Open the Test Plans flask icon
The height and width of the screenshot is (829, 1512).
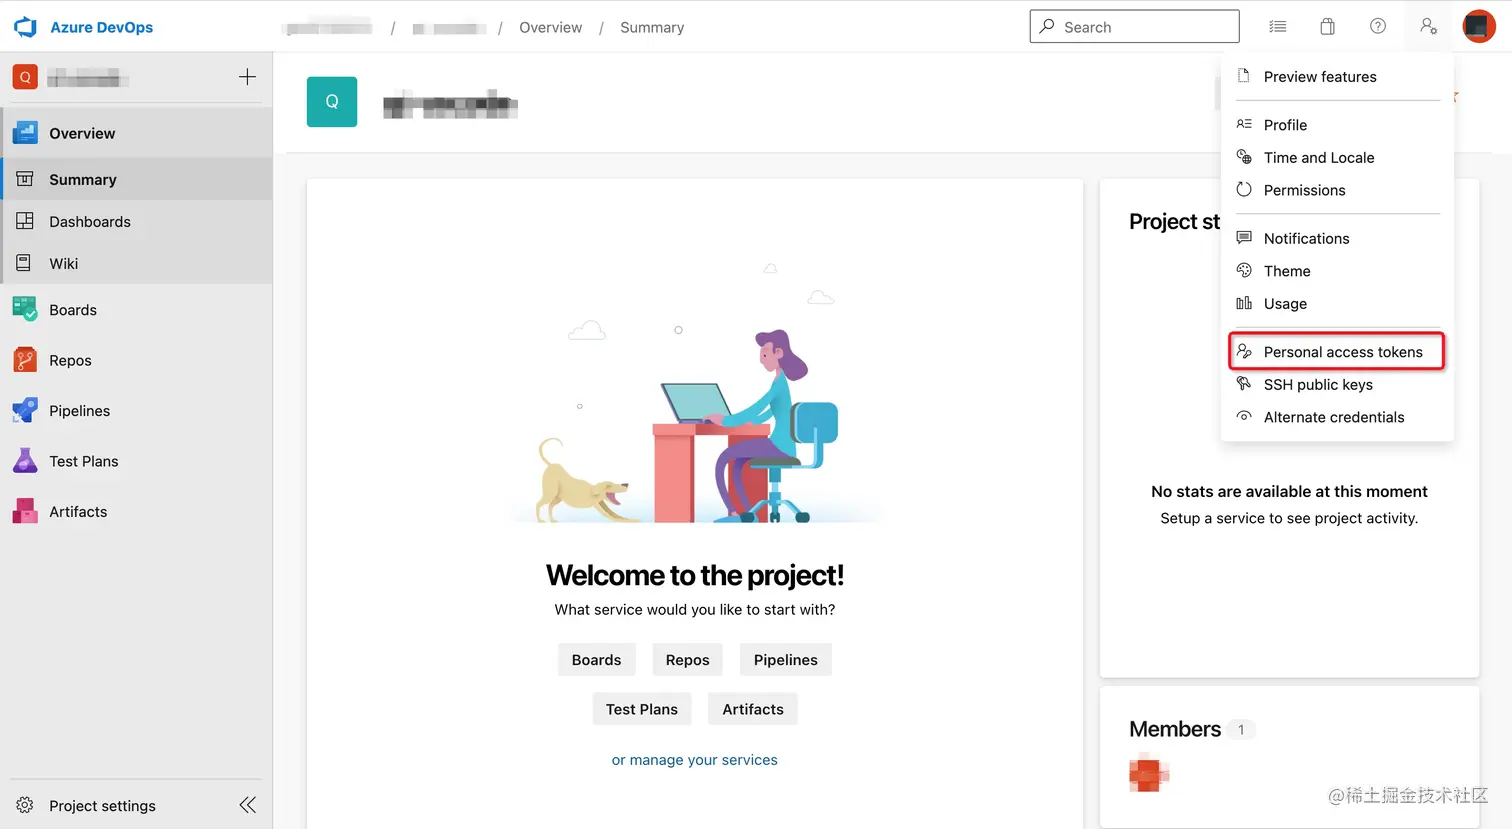[25, 460]
